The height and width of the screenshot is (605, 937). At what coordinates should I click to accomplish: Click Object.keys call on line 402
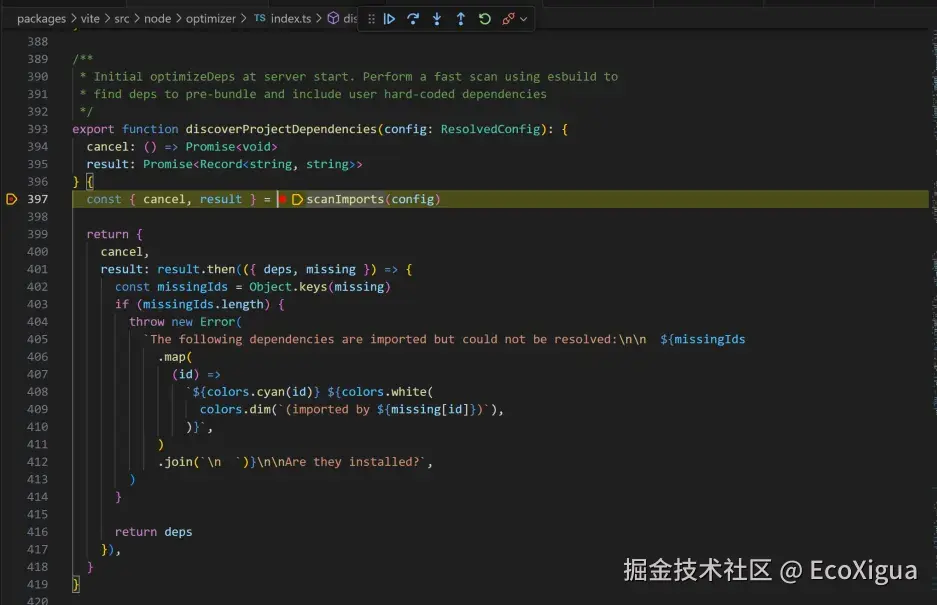(288, 287)
